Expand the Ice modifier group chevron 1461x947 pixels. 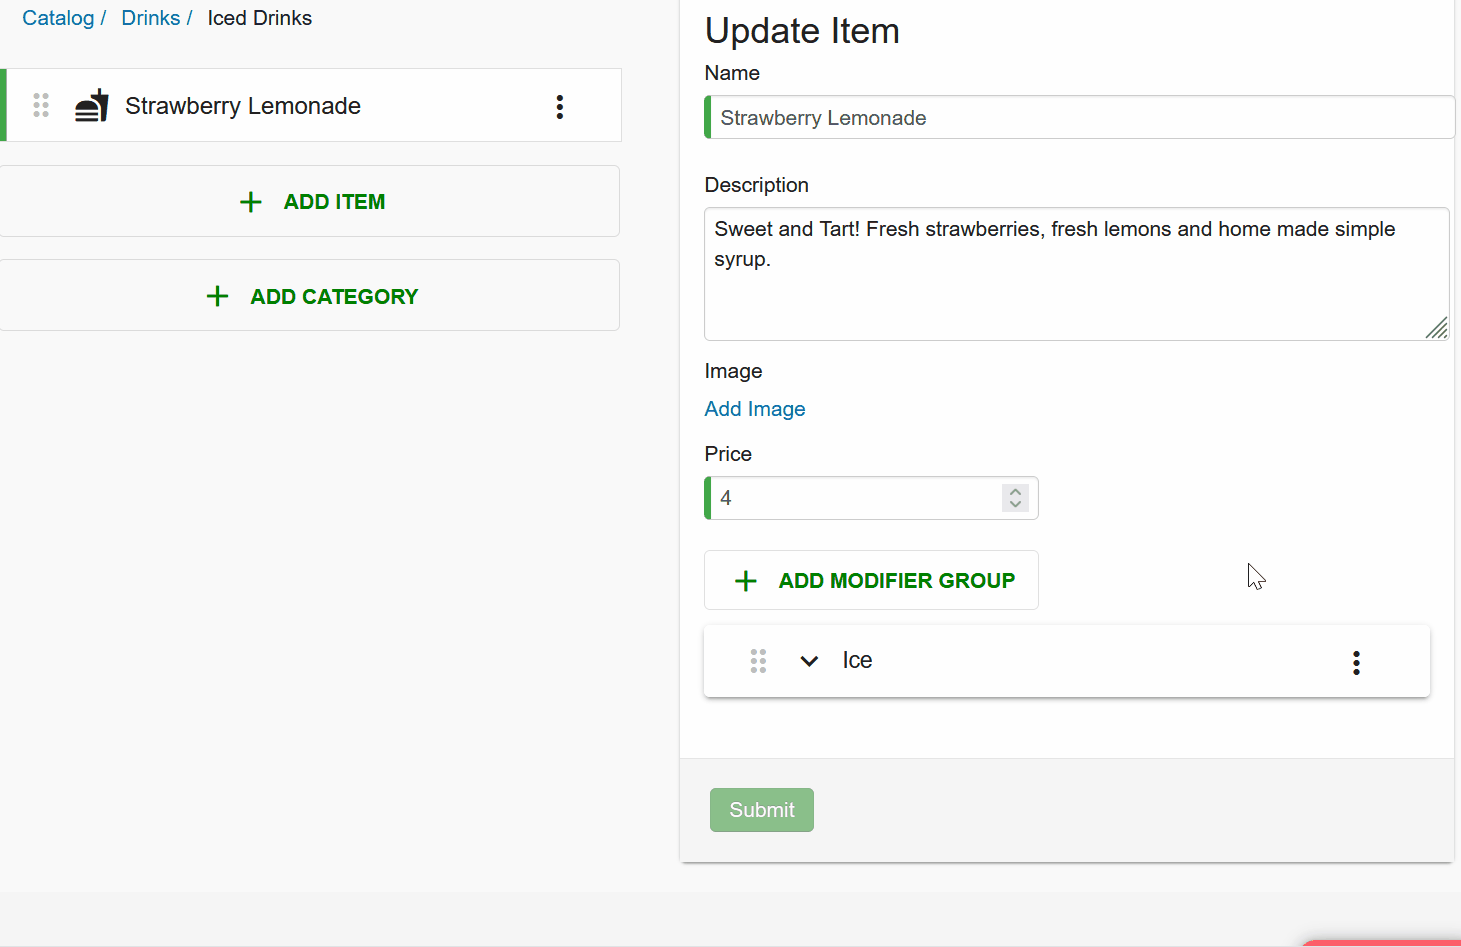pos(810,661)
